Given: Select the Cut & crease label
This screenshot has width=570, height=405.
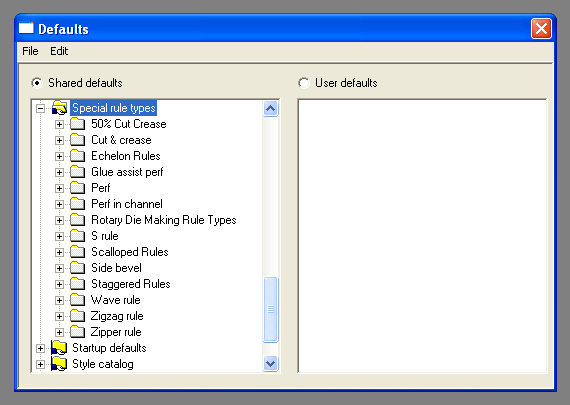Looking at the screenshot, I should point(121,140).
